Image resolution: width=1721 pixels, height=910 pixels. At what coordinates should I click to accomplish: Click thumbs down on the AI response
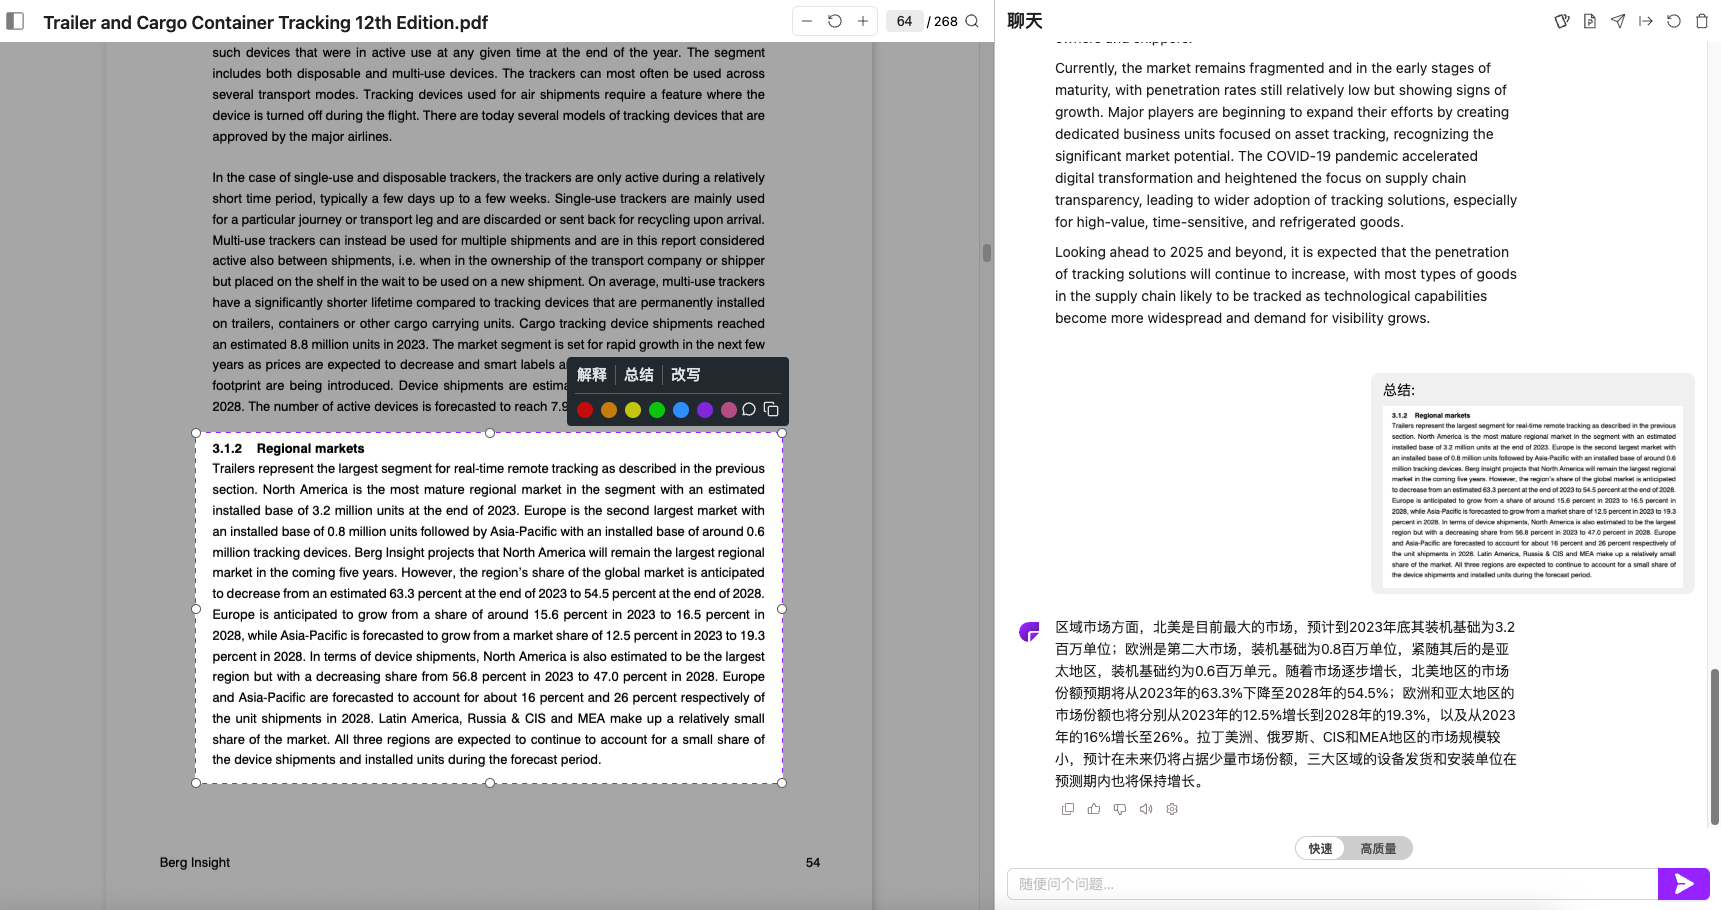coord(1120,809)
